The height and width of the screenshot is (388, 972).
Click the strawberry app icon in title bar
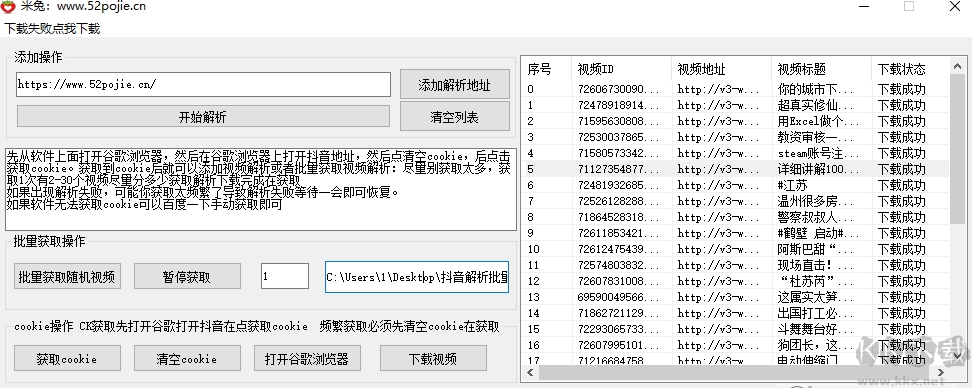coord(8,7)
